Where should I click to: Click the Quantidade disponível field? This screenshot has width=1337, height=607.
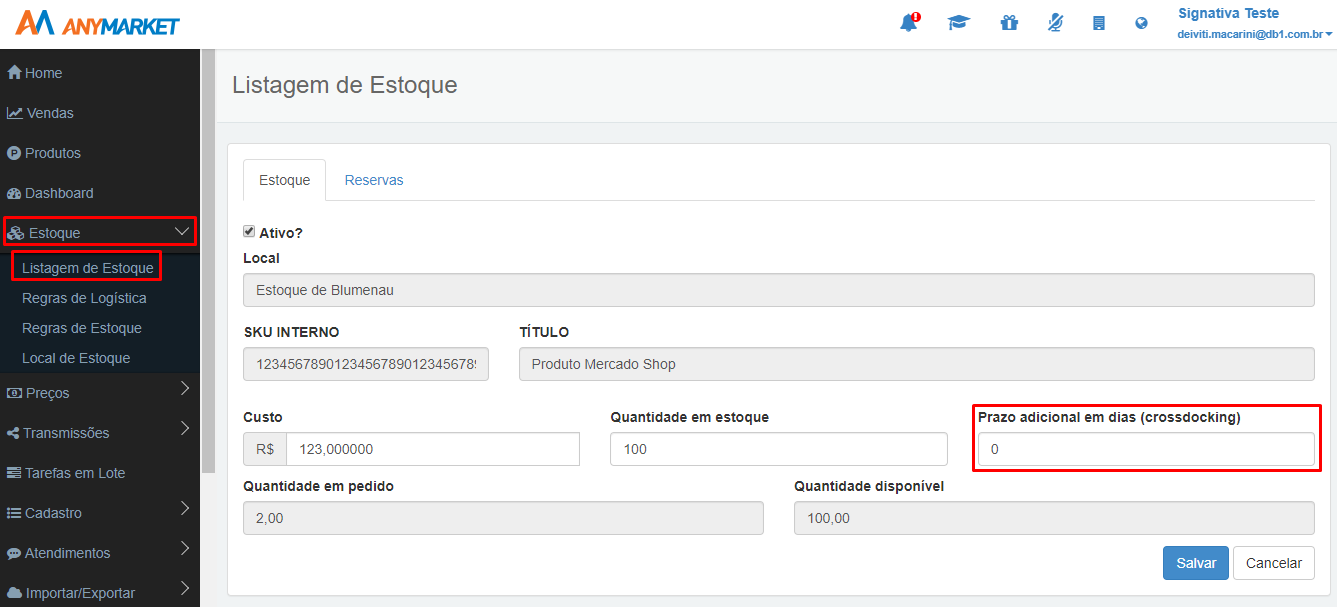click(x=1054, y=518)
